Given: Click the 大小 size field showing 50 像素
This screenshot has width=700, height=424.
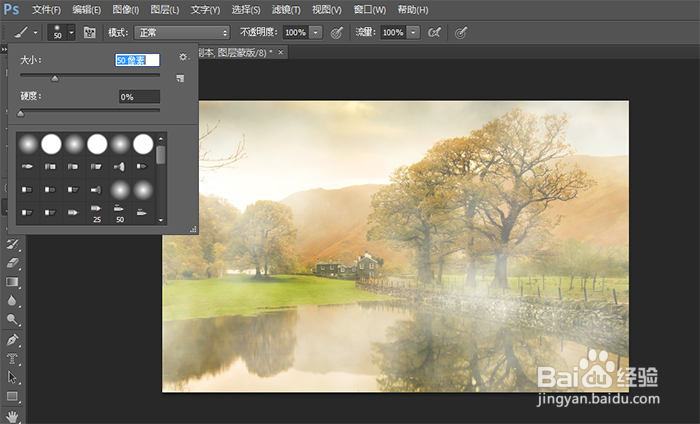Looking at the screenshot, I should (138, 60).
